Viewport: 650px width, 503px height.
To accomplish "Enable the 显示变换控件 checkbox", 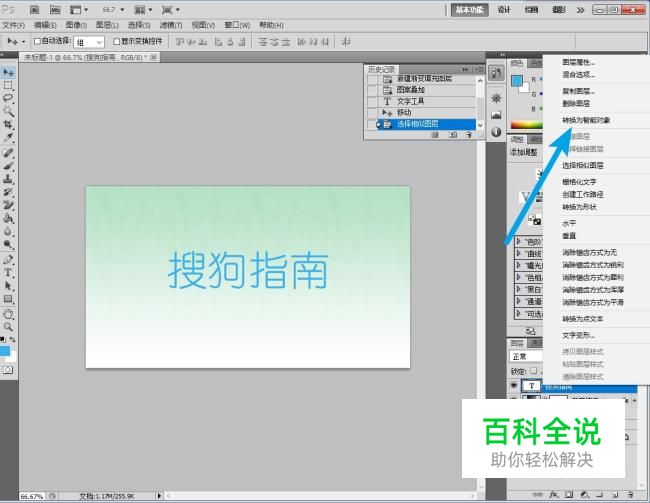I will point(116,41).
